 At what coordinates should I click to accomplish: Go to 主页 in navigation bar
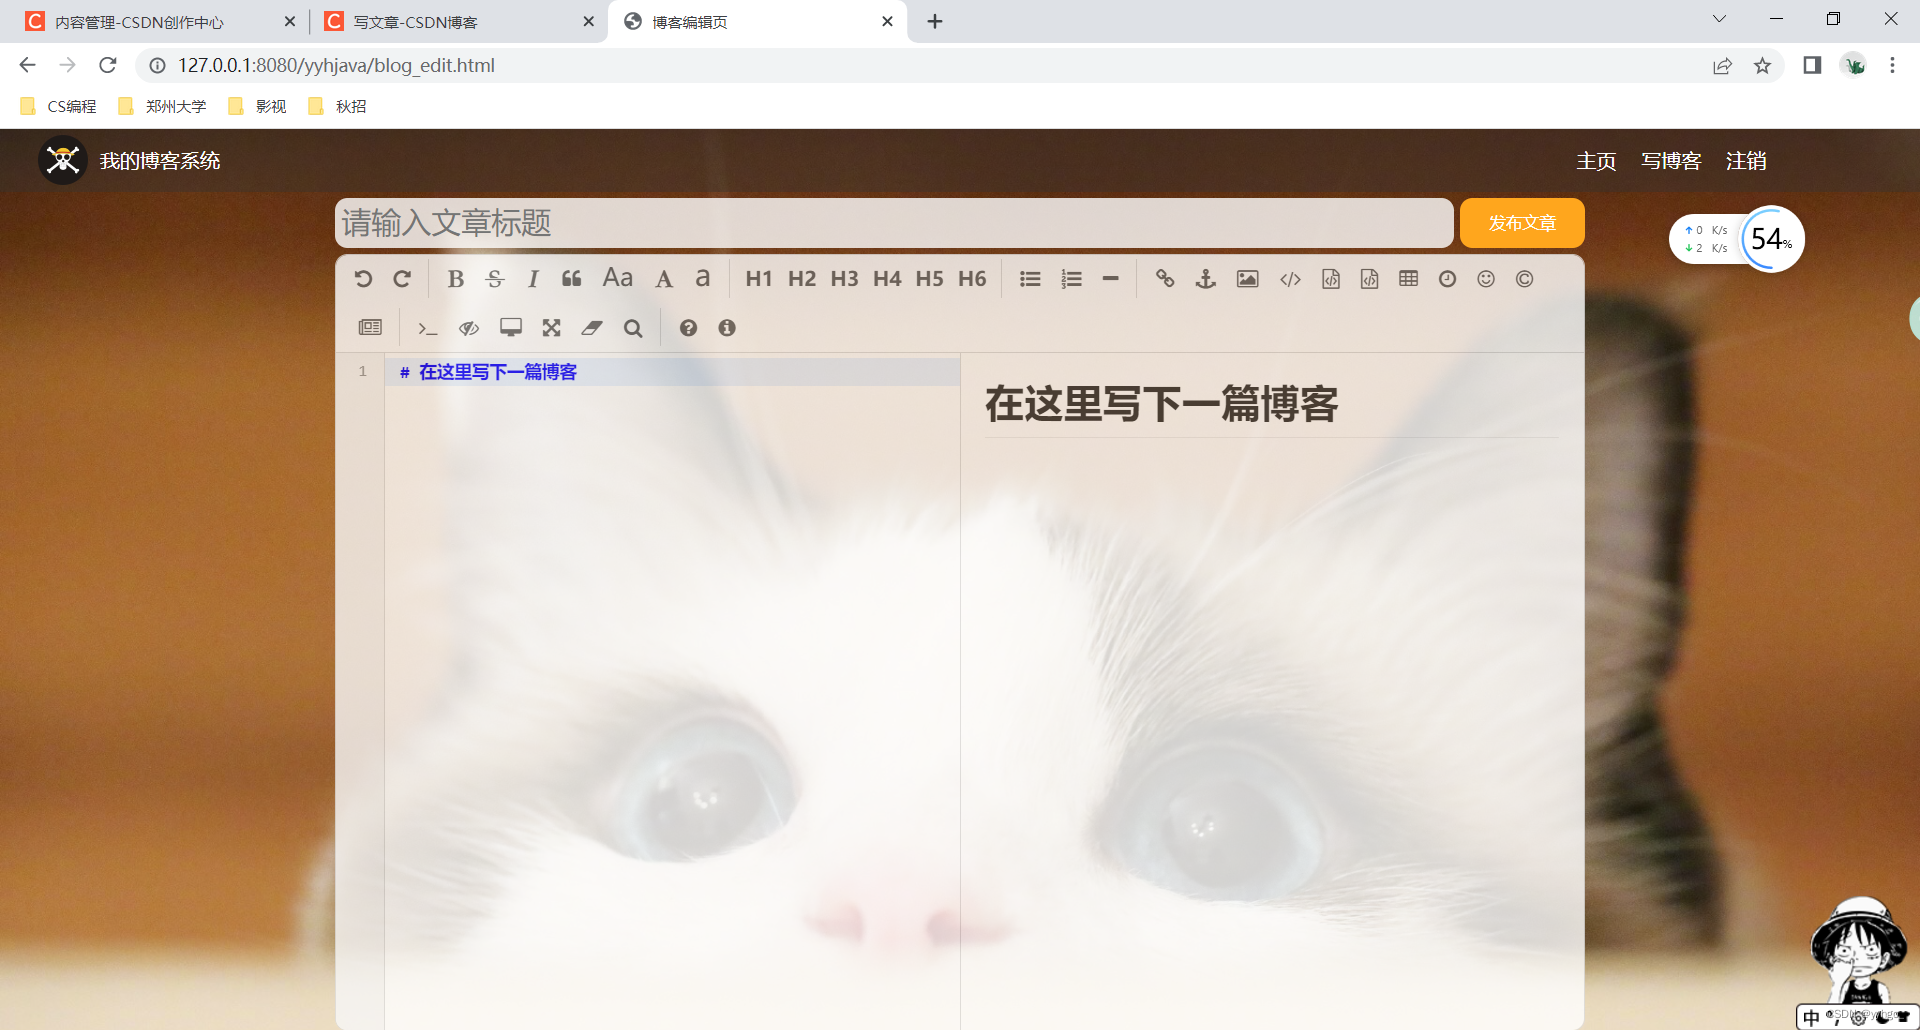pyautogui.click(x=1596, y=161)
